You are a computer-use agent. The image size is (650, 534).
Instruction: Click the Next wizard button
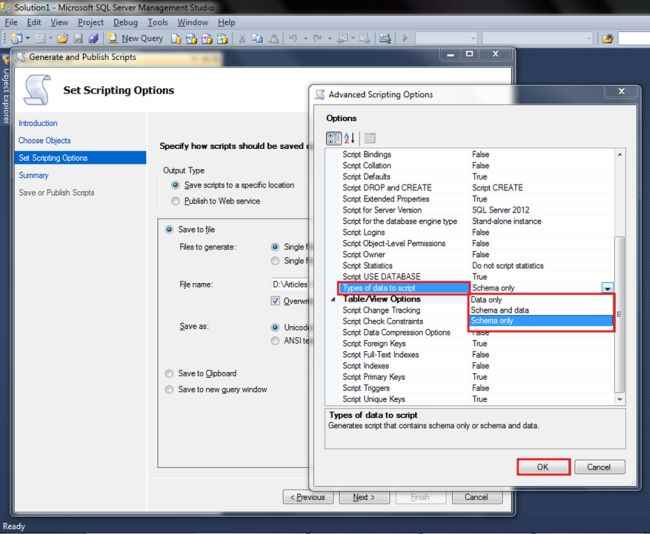click(364, 497)
